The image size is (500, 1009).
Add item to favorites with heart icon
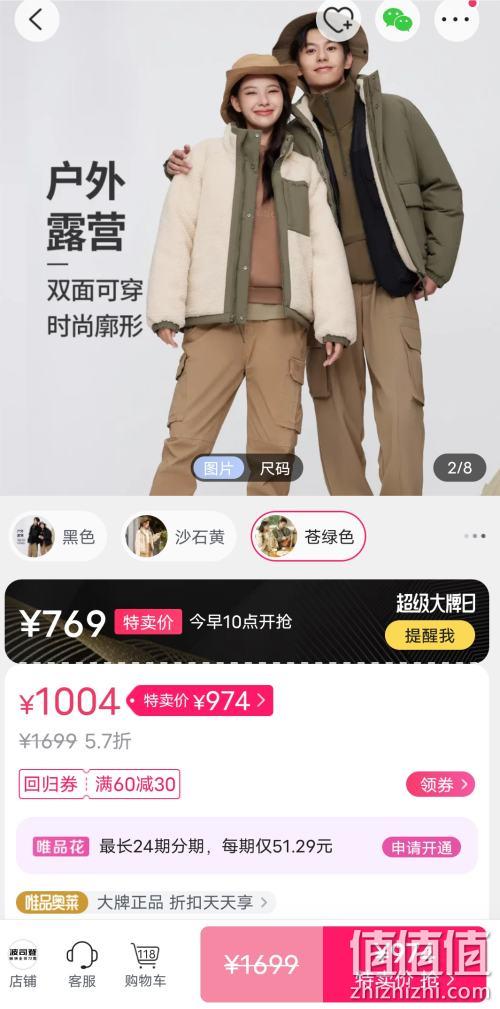point(338,19)
